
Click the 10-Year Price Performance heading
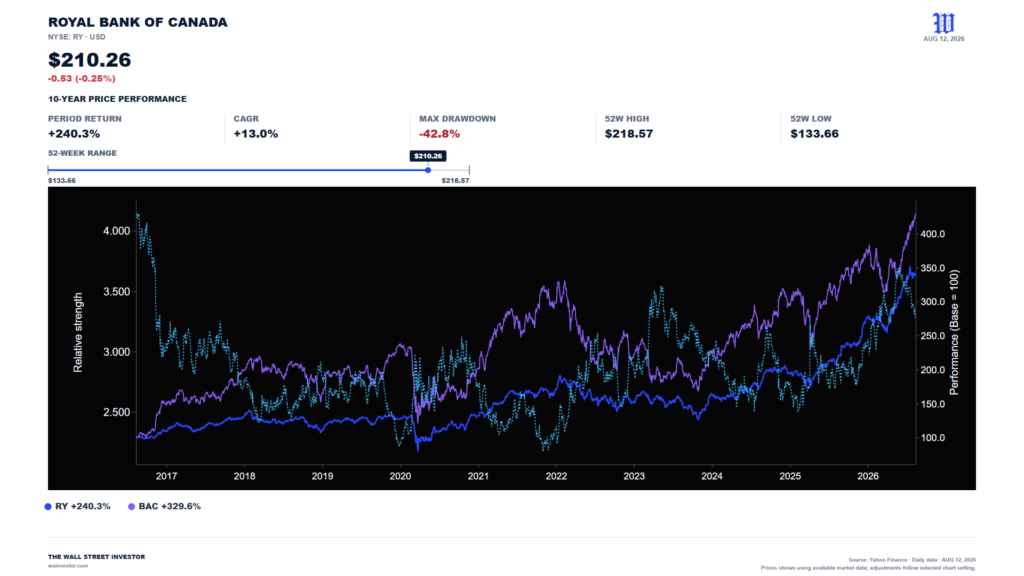(x=118, y=99)
